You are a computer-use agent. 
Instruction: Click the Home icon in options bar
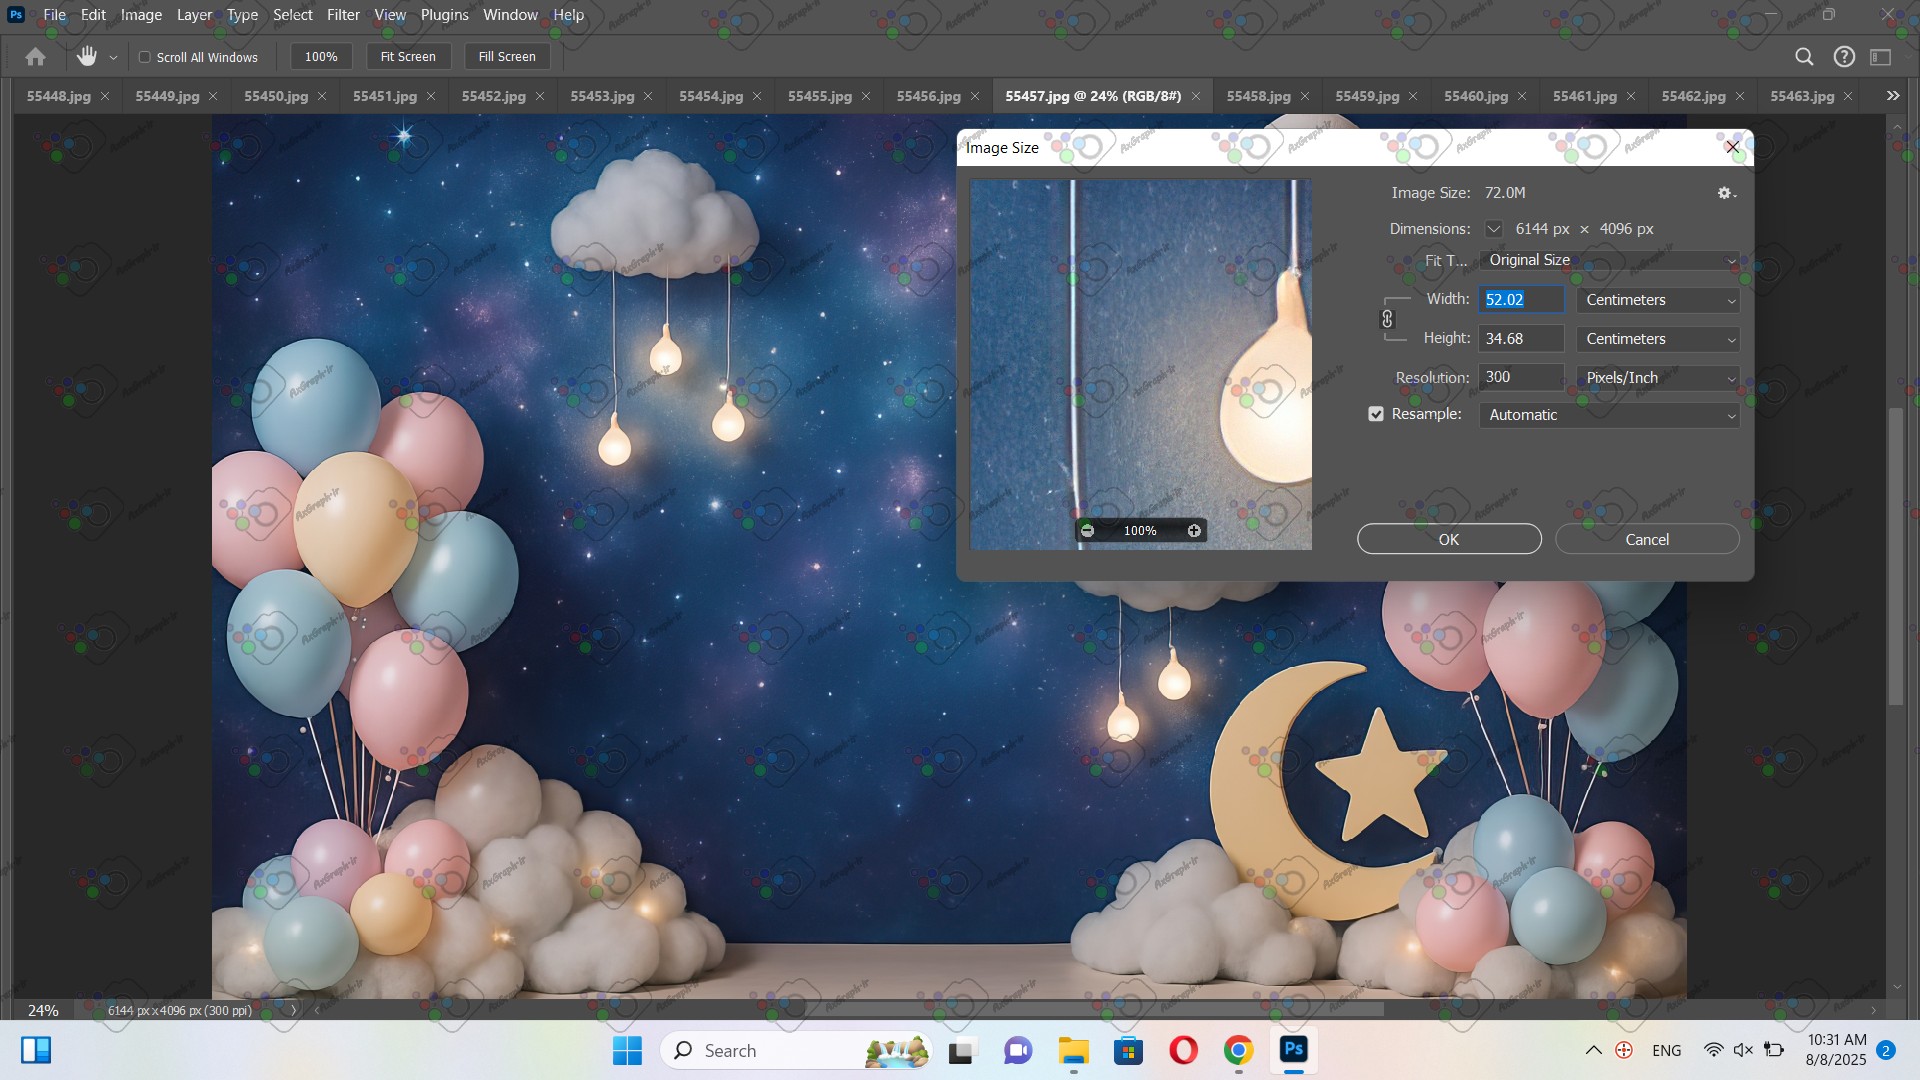pos(35,57)
